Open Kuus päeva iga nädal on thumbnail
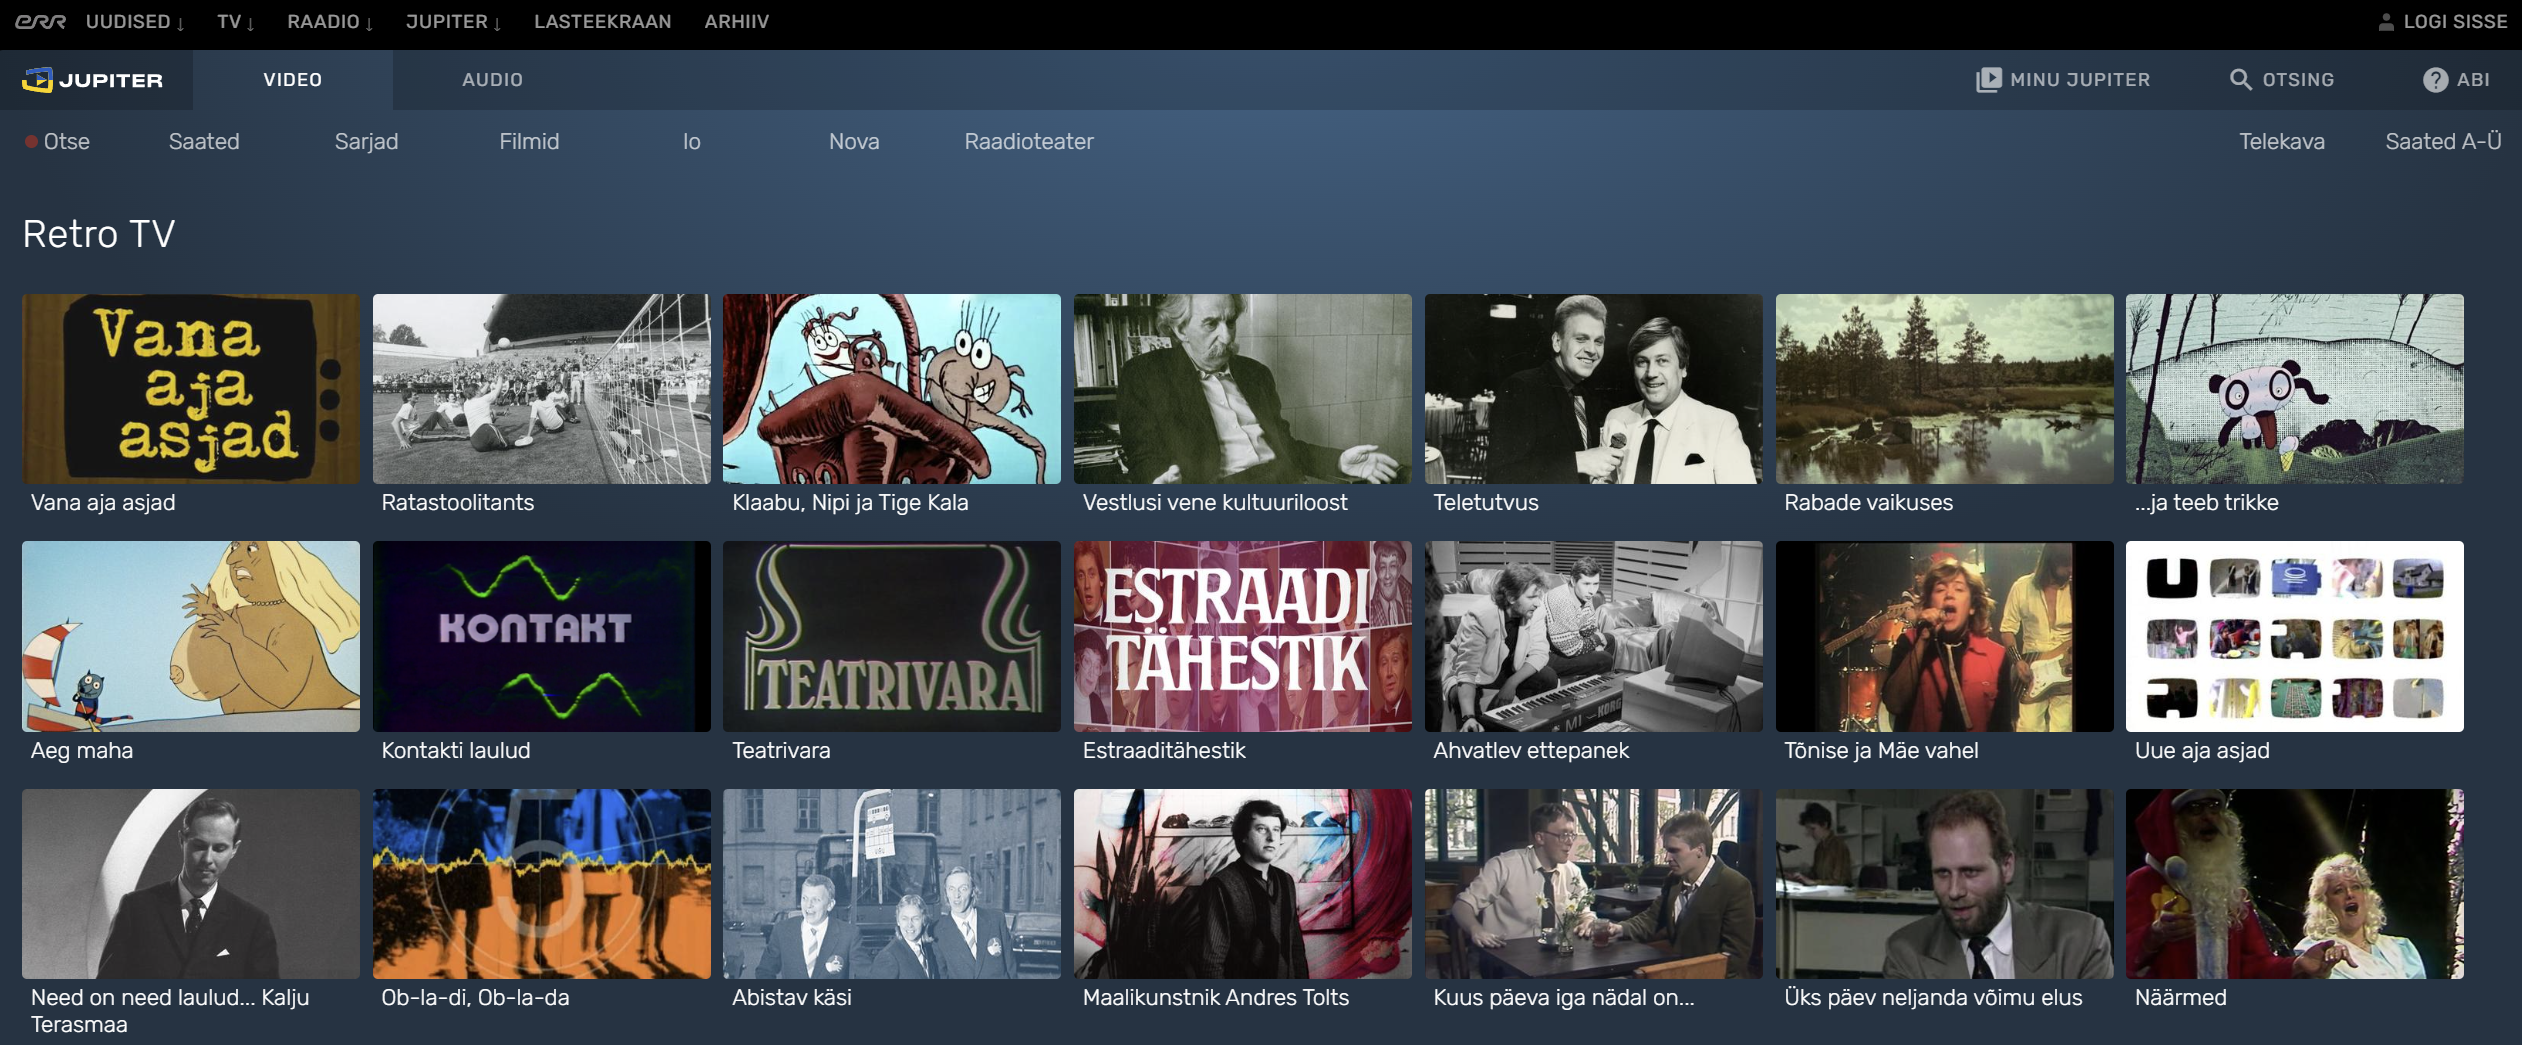This screenshot has width=2522, height=1045. (1594, 884)
